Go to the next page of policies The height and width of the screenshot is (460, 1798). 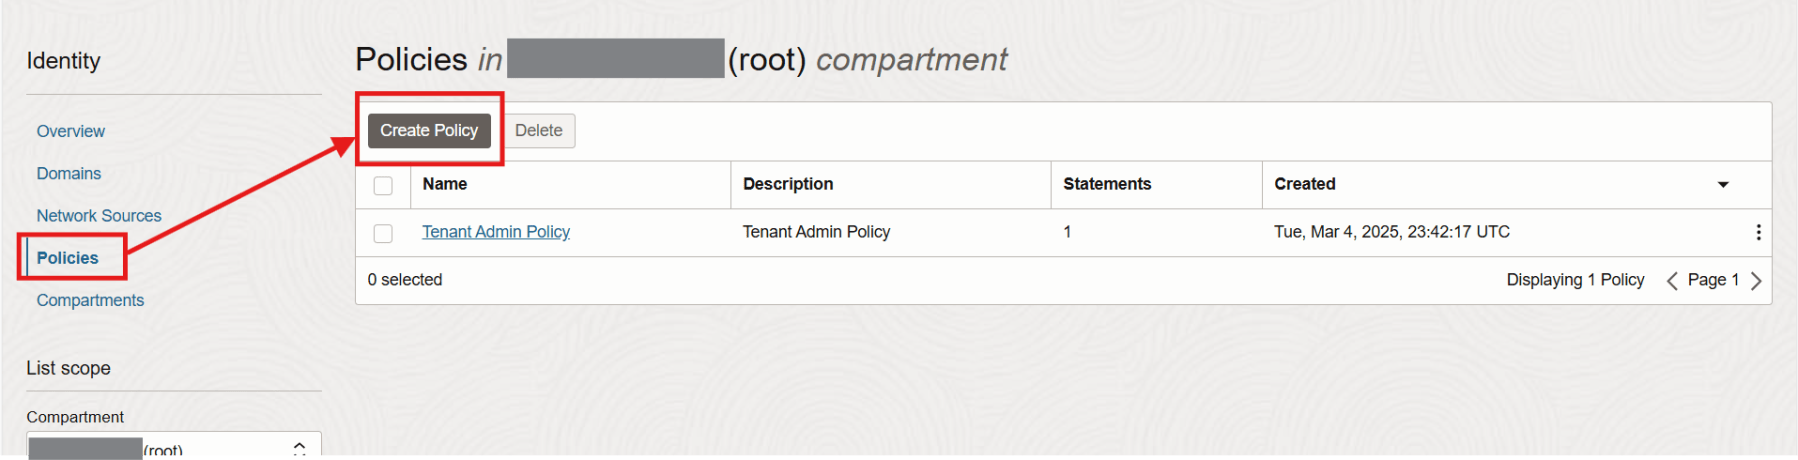(1756, 281)
